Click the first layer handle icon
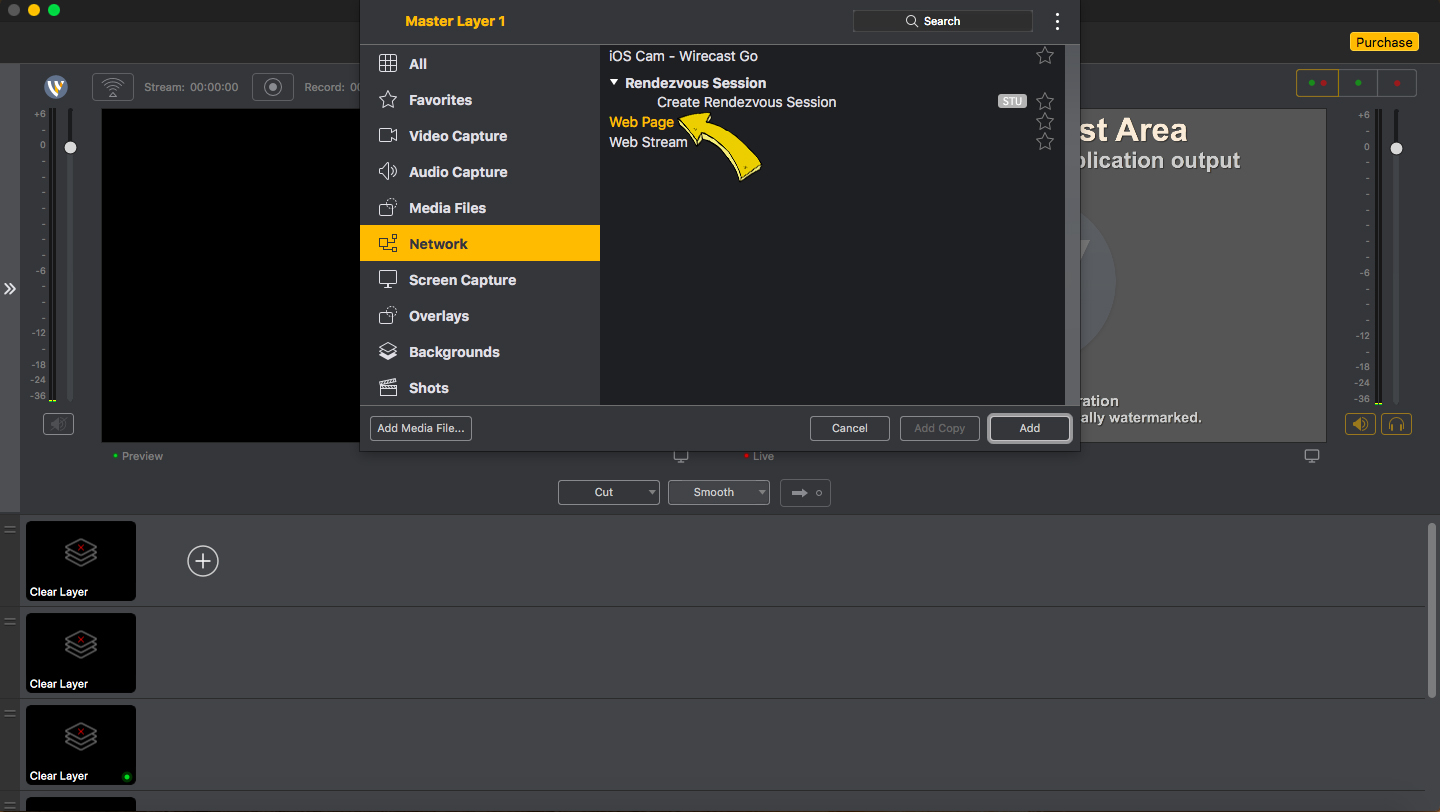Screen dimensions: 1440x812 pos(10,529)
